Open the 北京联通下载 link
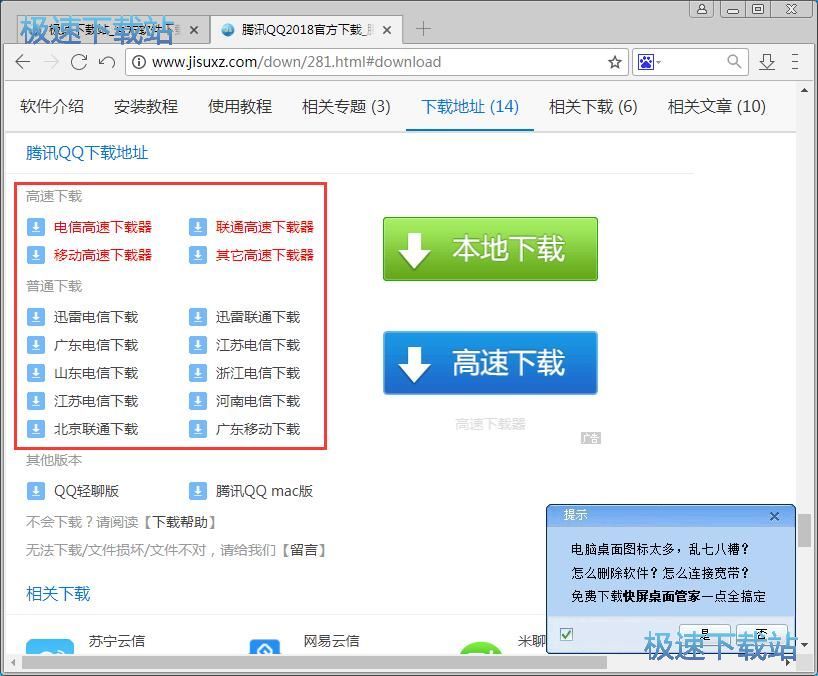818x676 pixels. 96,429
